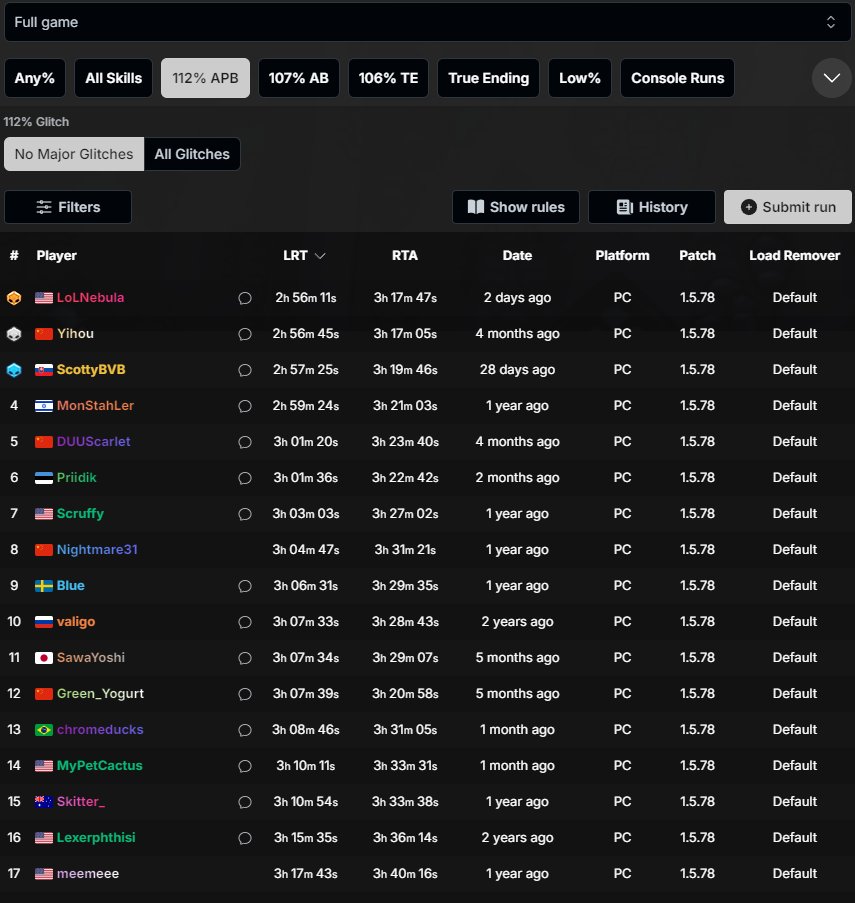Open the Filters panel
The width and height of the screenshot is (855, 903).
(x=68, y=207)
